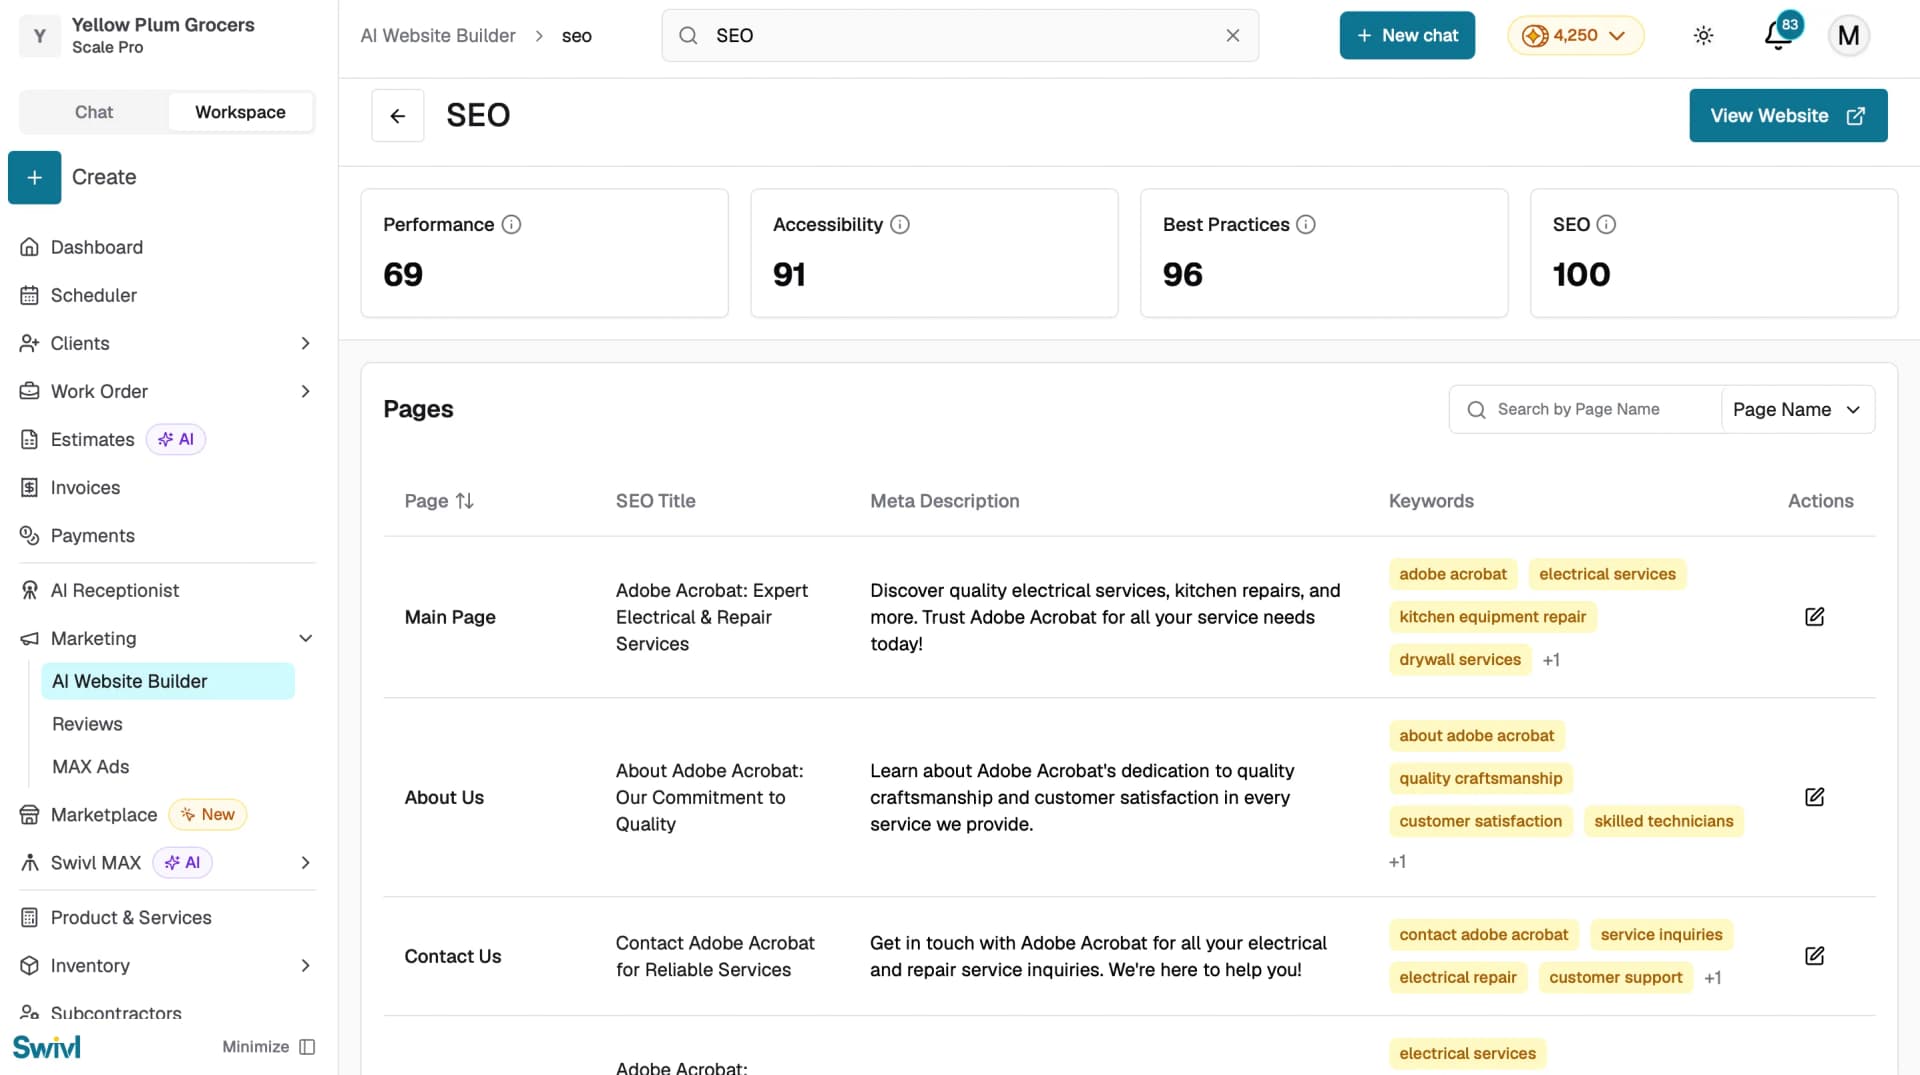Click the customer satisfaction keyword tag

pos(1480,822)
